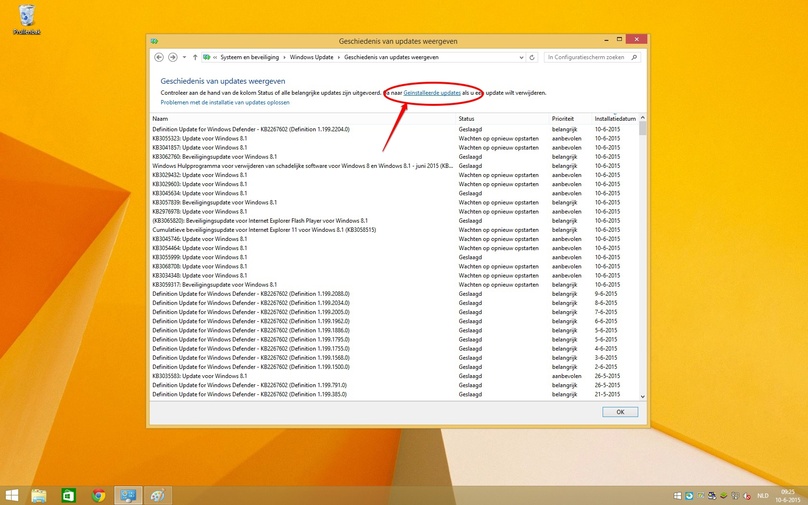Click the blue circular sync tray icon
808x505 pixels.
coord(689,496)
